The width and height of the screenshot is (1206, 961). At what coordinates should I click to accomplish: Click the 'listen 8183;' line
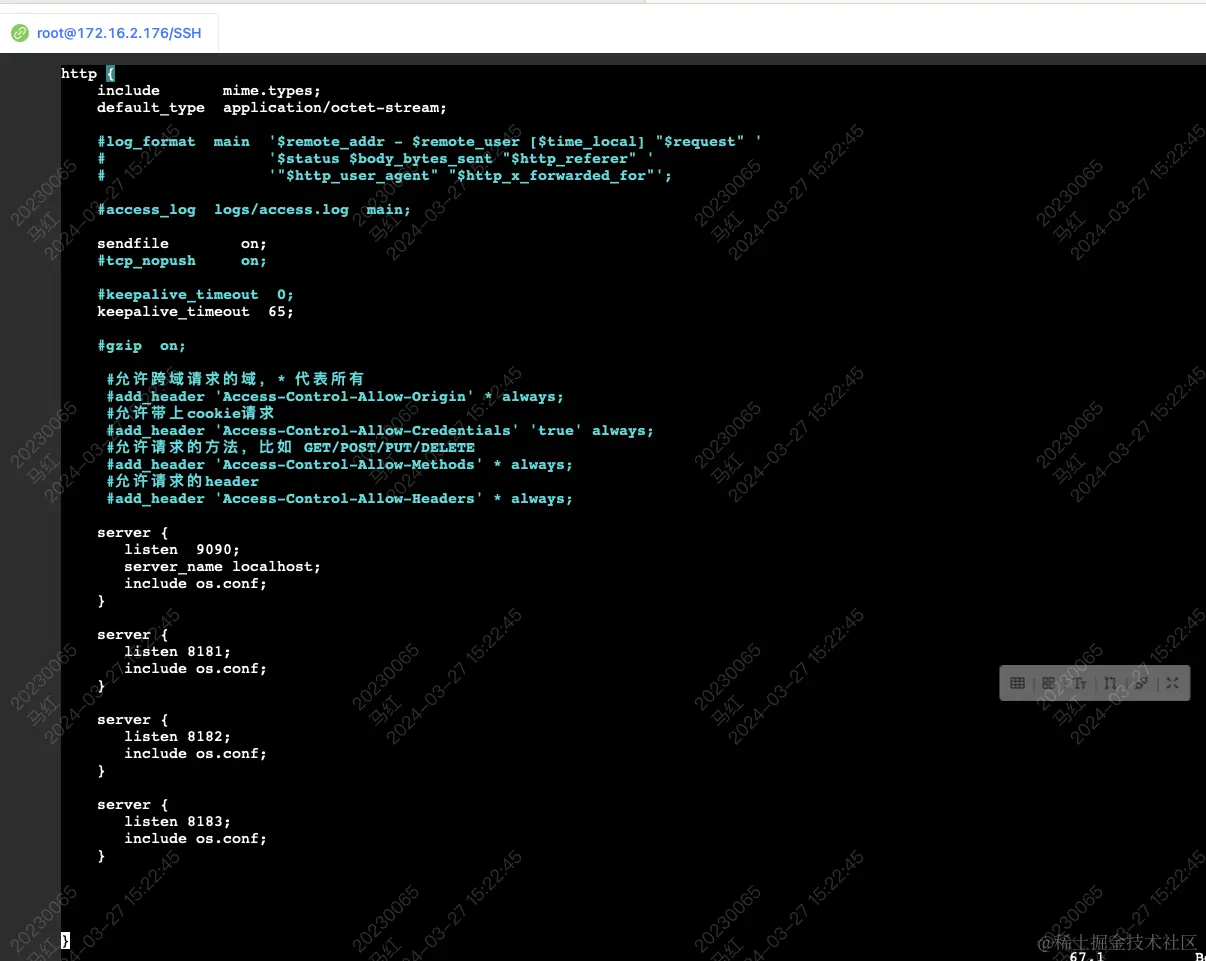click(x=178, y=821)
